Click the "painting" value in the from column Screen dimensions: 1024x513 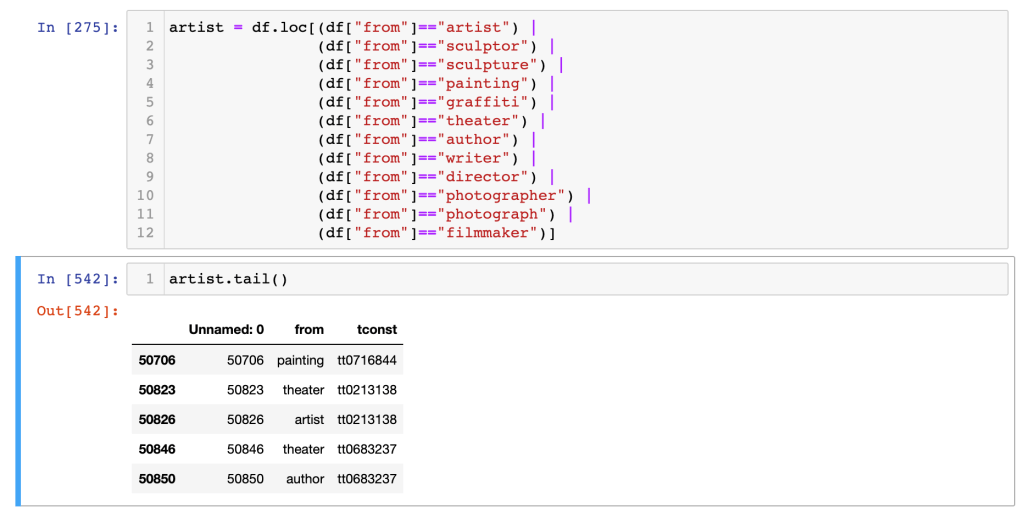[x=300, y=360]
